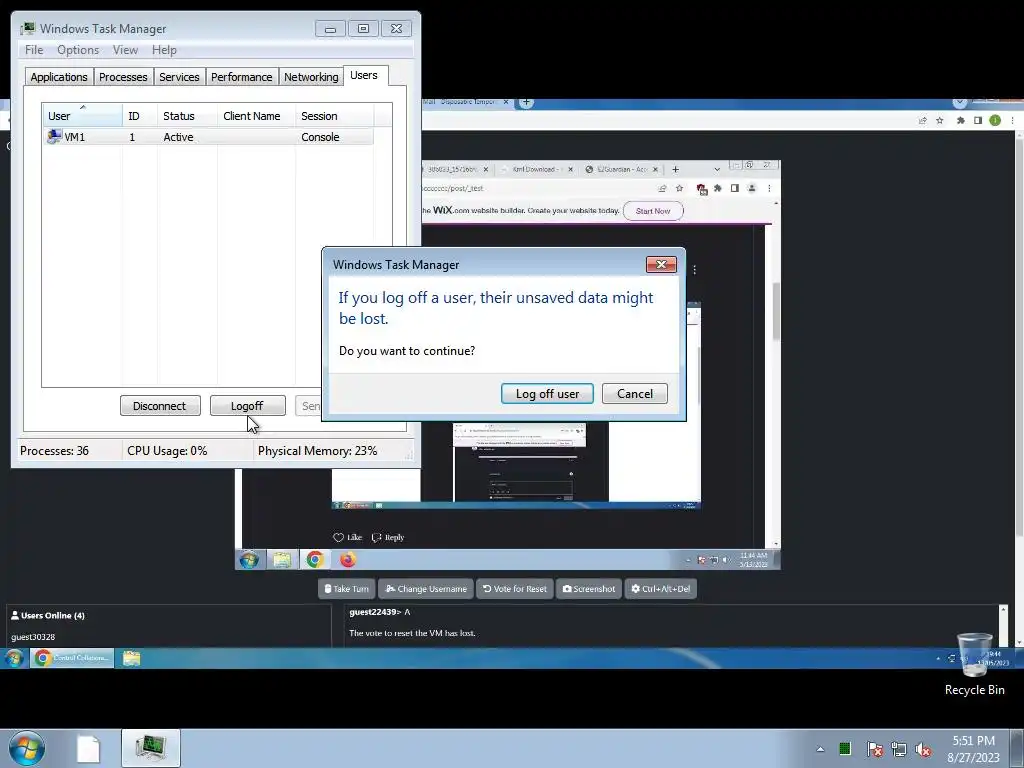
Task: Sort by the User column header
Action: click(82, 116)
